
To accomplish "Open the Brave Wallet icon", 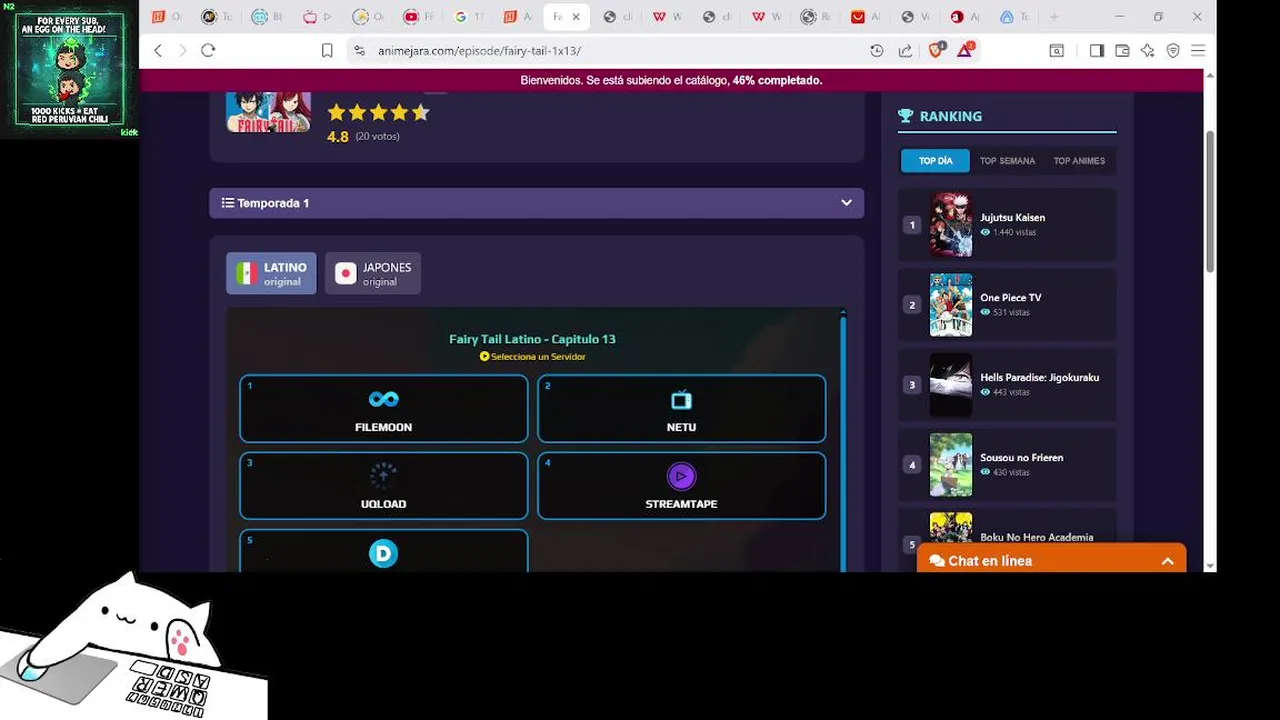I will [x=1122, y=51].
